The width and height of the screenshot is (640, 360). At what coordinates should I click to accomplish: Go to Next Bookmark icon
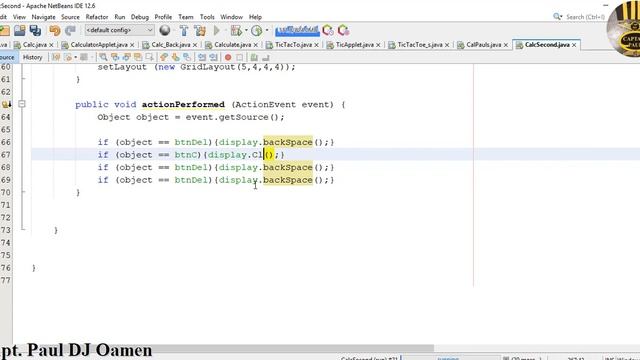point(176,57)
